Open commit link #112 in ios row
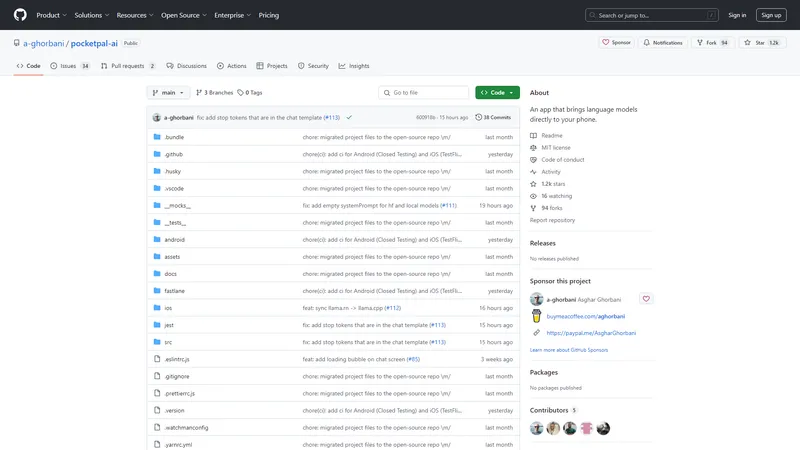800x450 pixels. point(392,308)
